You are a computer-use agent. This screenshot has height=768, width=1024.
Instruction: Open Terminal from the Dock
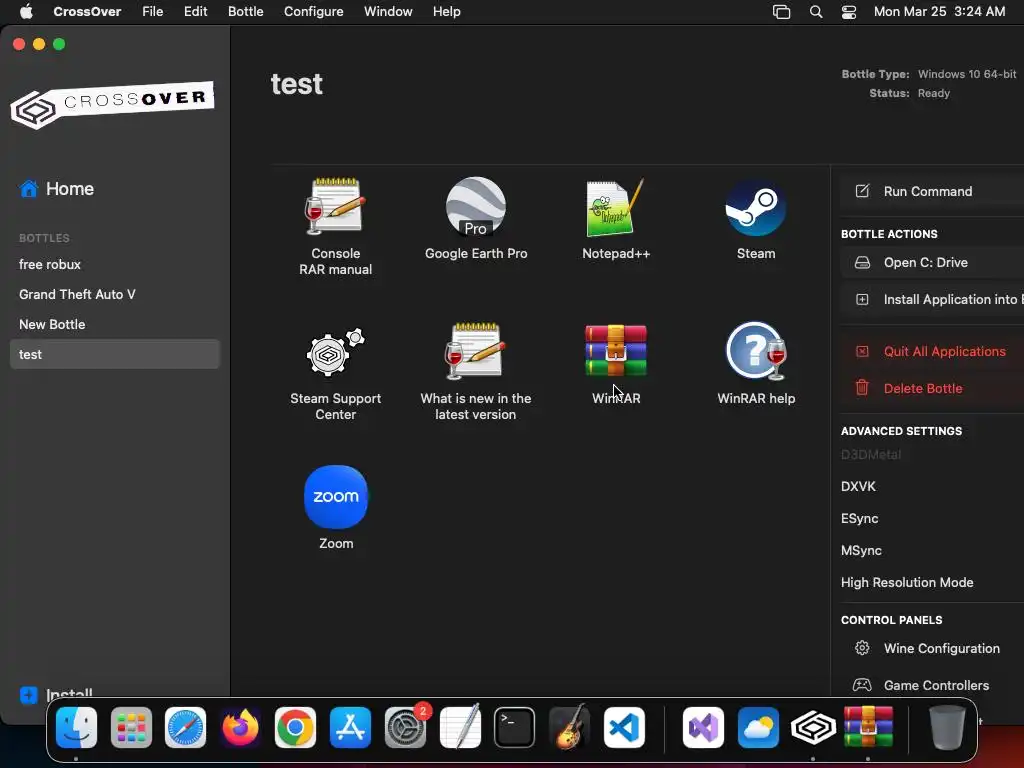pos(515,728)
